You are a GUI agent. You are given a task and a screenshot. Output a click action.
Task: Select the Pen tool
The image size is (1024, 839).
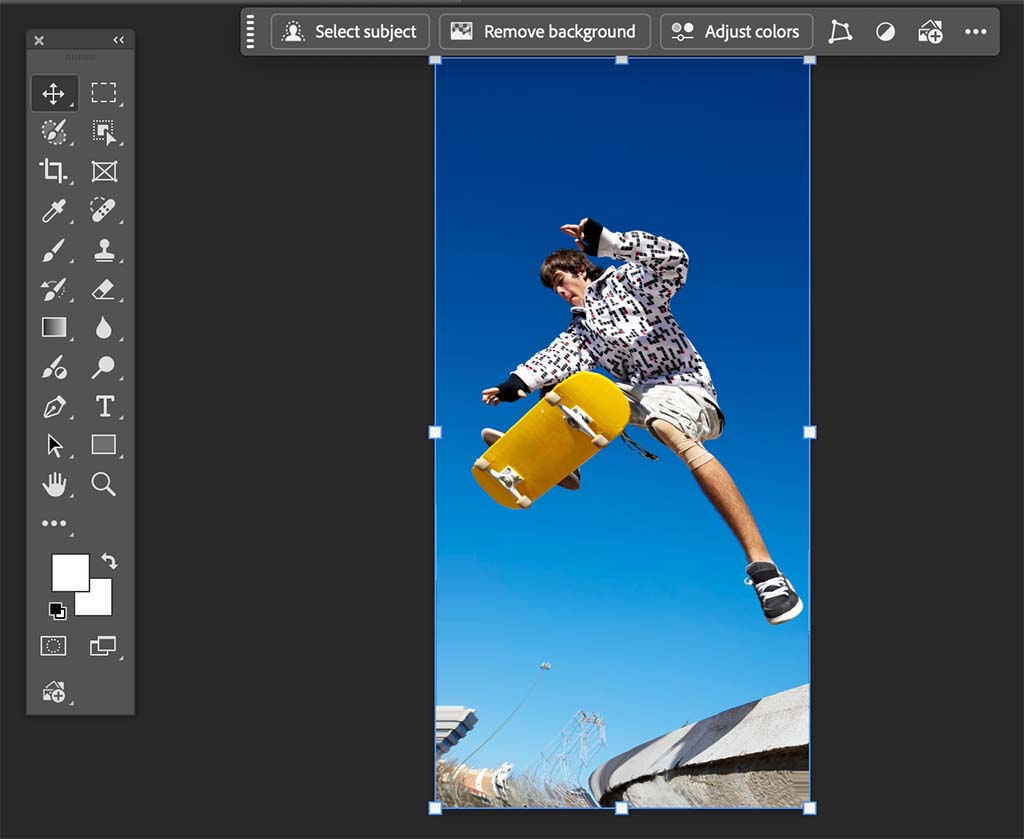(54, 406)
